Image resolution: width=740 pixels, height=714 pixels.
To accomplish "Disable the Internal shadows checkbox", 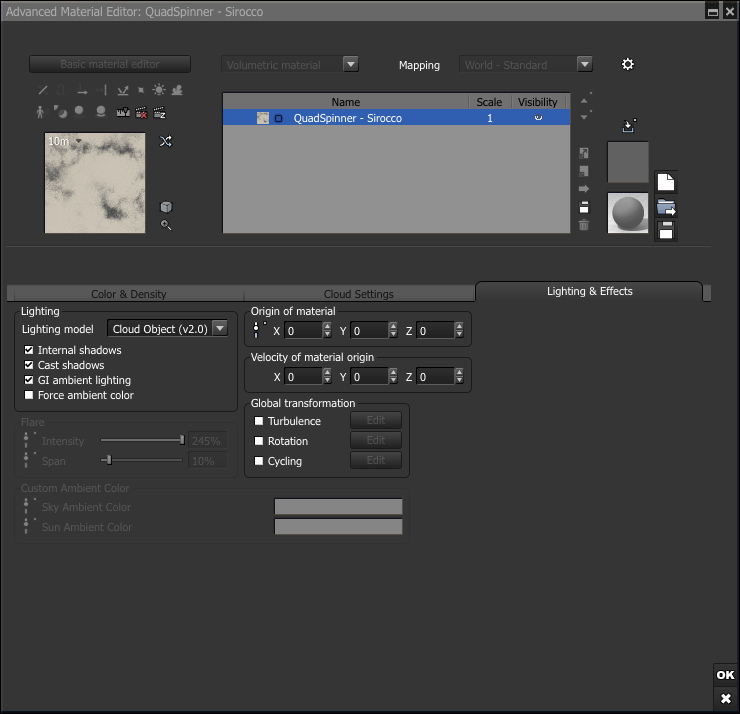I will click(x=29, y=350).
